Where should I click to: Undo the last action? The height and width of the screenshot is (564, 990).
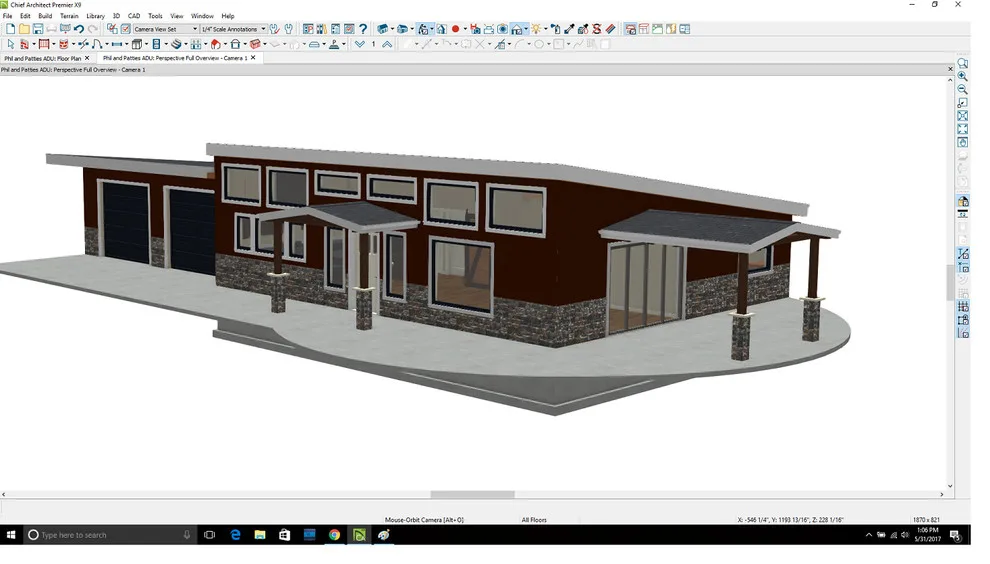pos(79,29)
